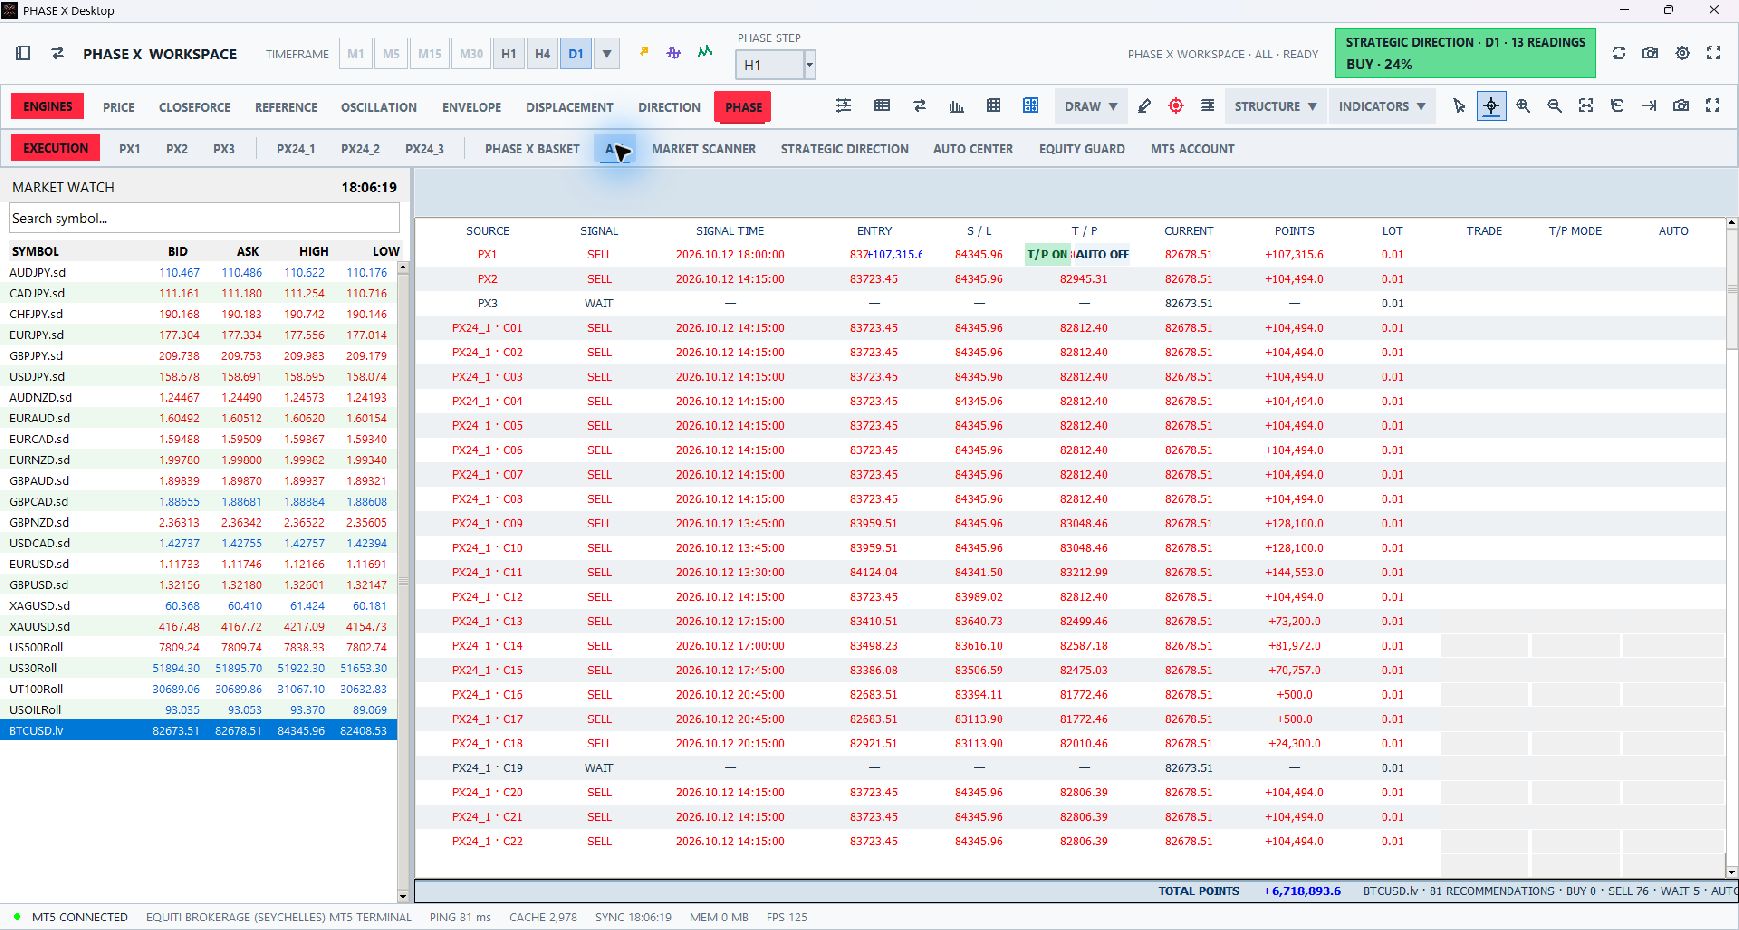
Task: Toggle the D1 timeframe button
Action: pos(576,54)
